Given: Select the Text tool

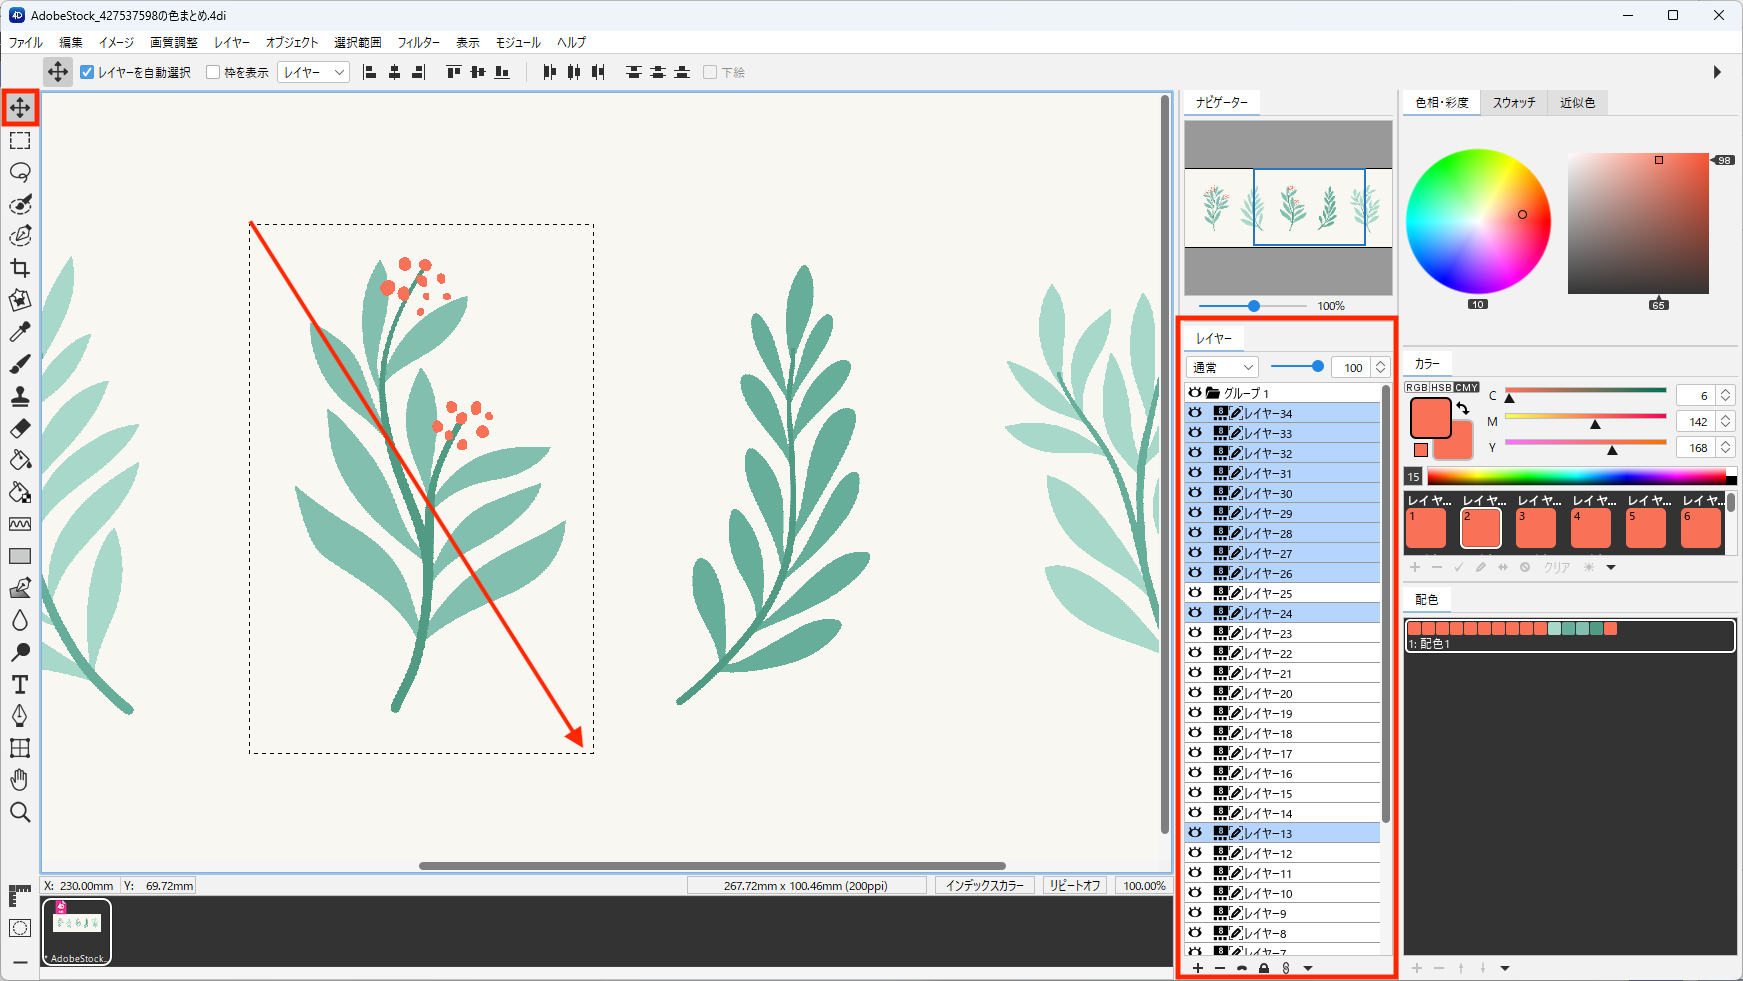Looking at the screenshot, I should [x=20, y=684].
